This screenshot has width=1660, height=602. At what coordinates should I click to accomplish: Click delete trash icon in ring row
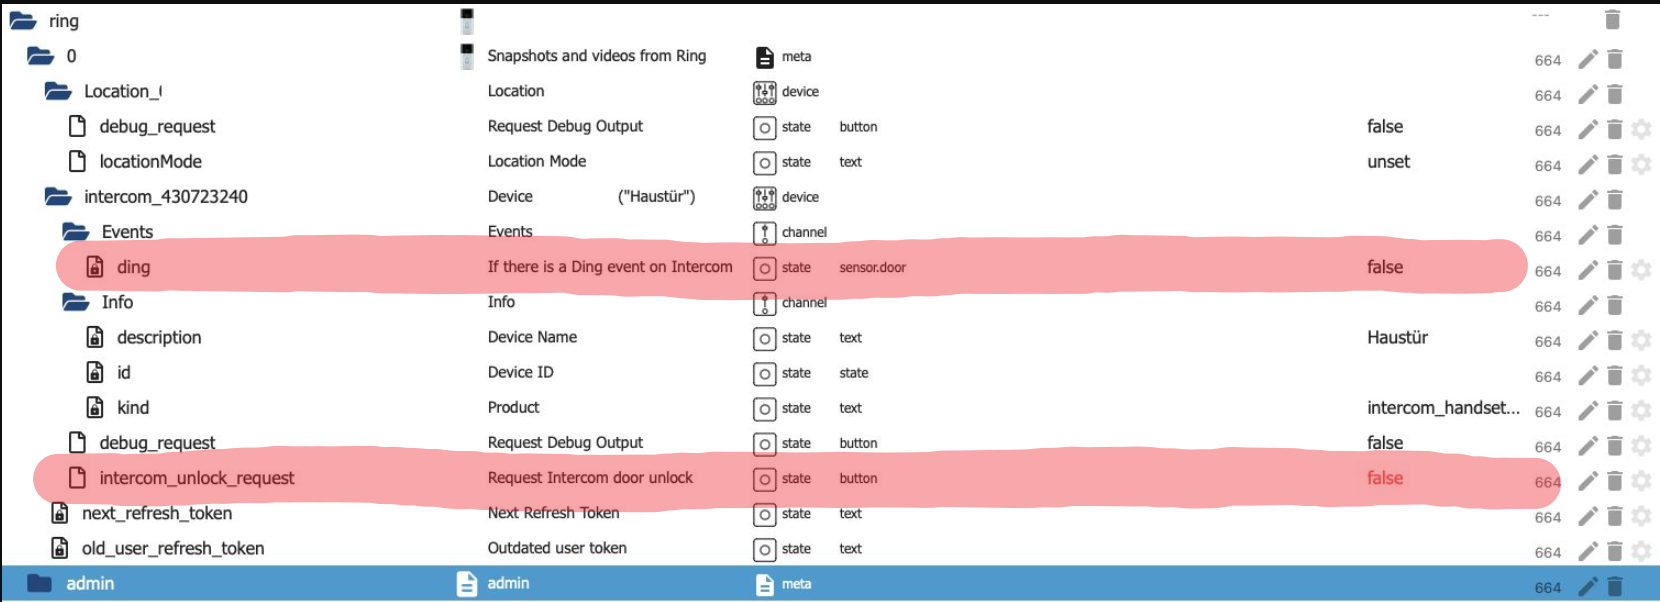[1612, 20]
